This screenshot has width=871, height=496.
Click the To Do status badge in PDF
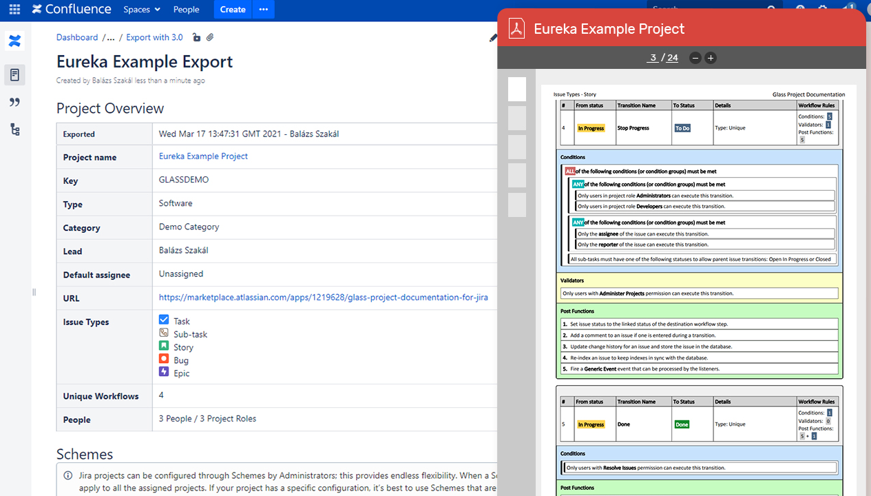tap(682, 128)
